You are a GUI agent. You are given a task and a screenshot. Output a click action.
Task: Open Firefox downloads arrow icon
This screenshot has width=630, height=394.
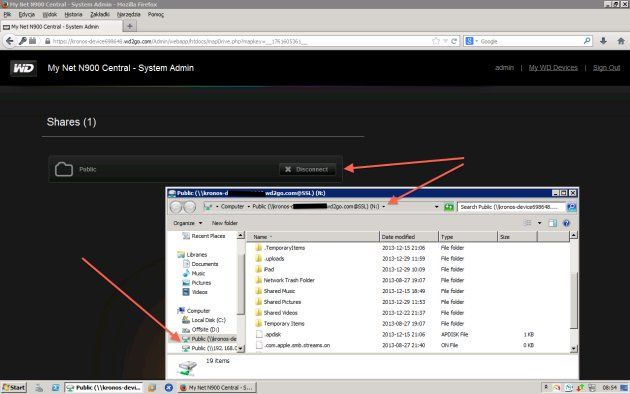tap(603, 41)
